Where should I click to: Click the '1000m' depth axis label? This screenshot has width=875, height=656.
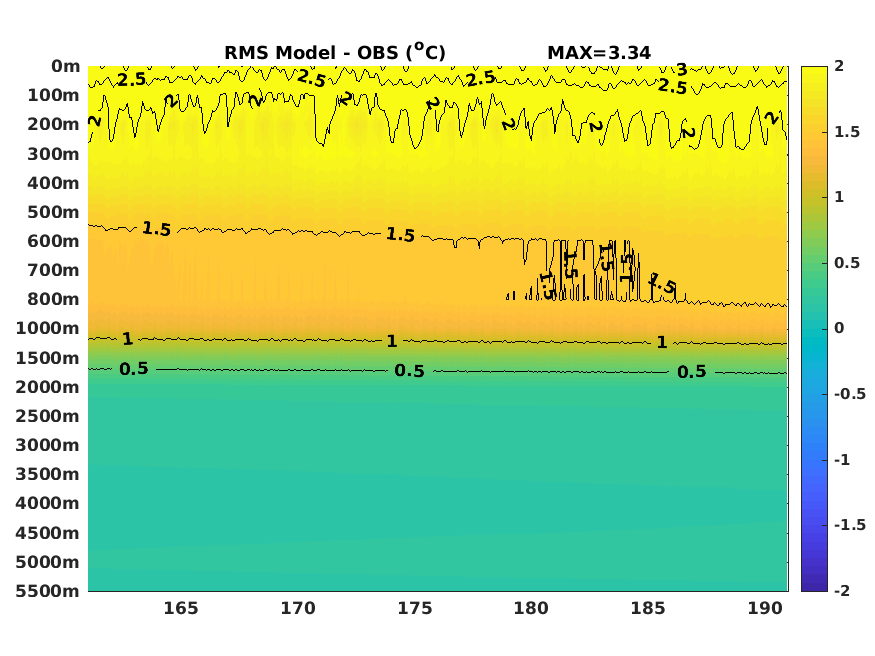tap(48, 328)
